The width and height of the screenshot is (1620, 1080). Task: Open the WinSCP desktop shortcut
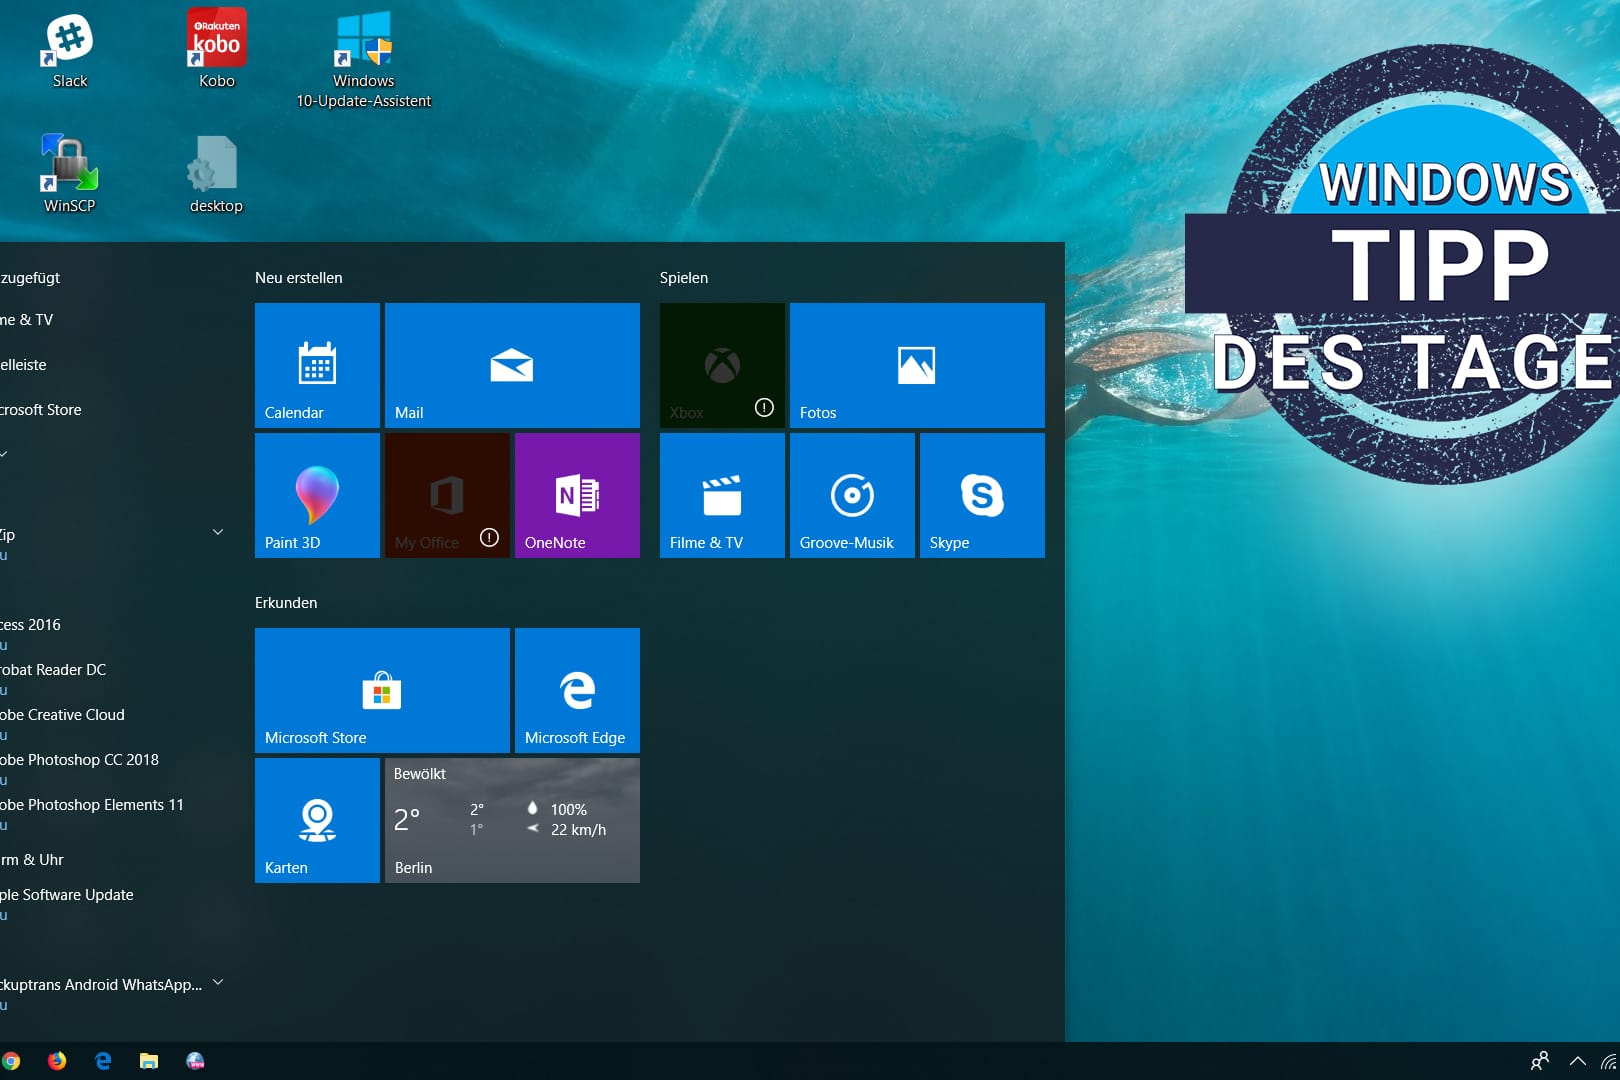69,173
